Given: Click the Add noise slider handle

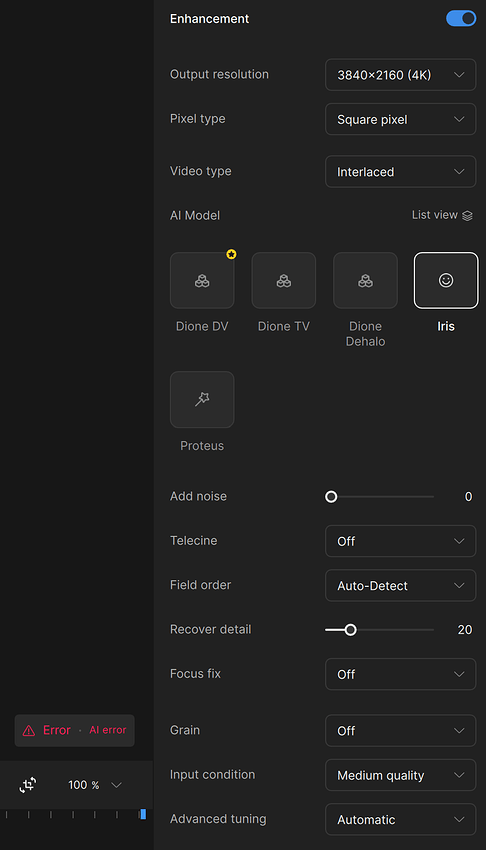Looking at the screenshot, I should 331,497.
